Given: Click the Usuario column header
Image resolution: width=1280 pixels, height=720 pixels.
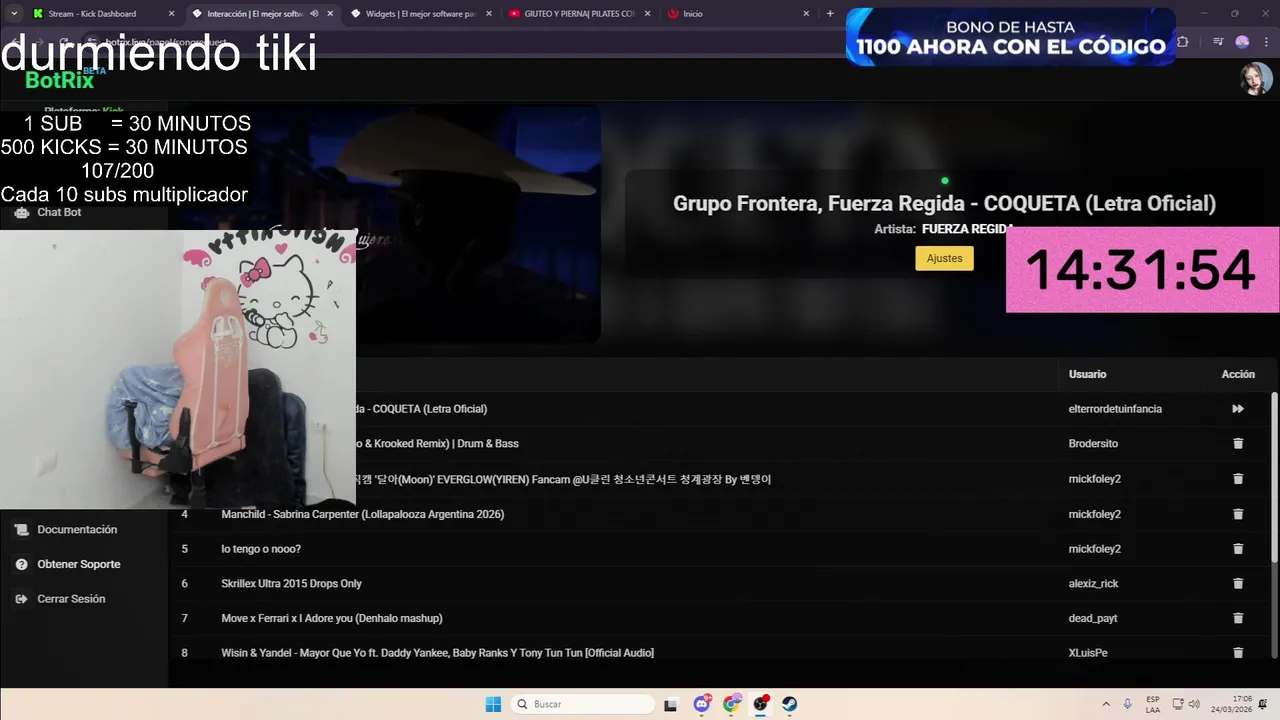Looking at the screenshot, I should point(1087,374).
